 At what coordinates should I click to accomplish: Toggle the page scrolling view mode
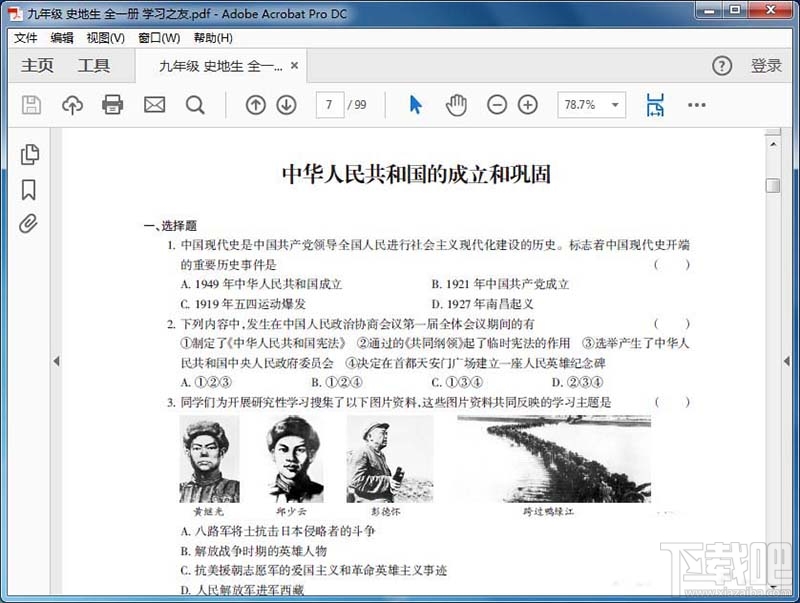pyautogui.click(x=654, y=104)
